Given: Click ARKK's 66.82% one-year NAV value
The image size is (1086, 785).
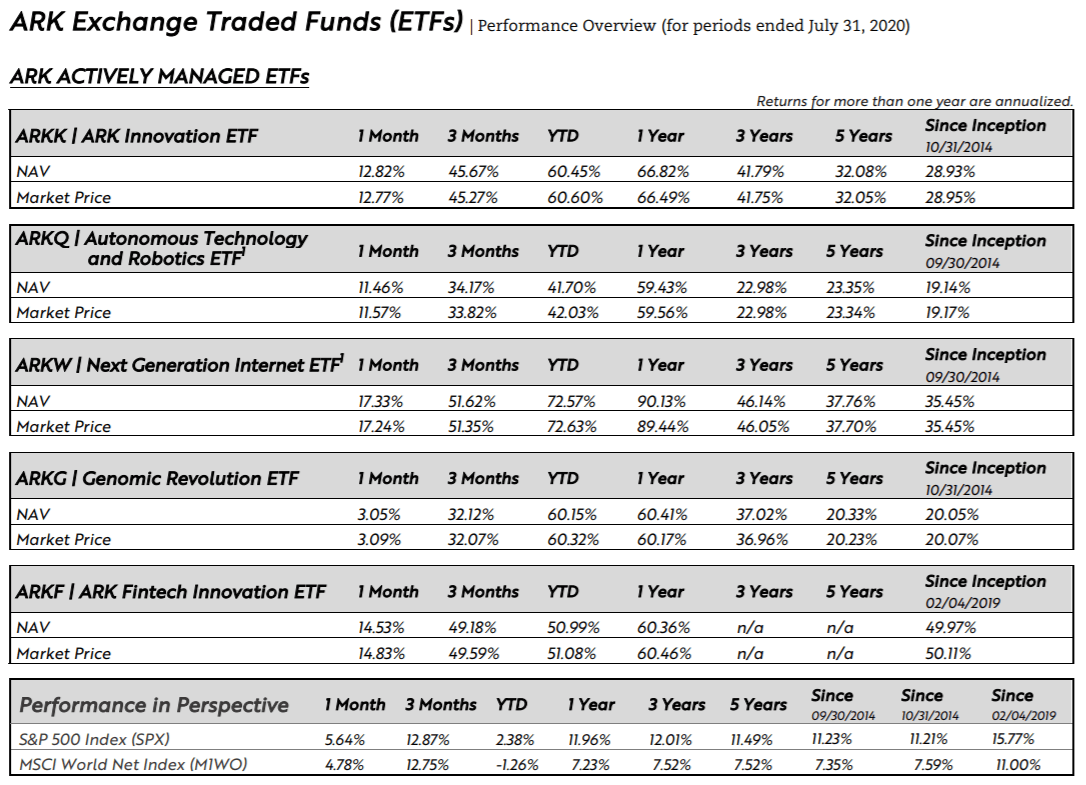Looking at the screenshot, I should coord(662,171).
